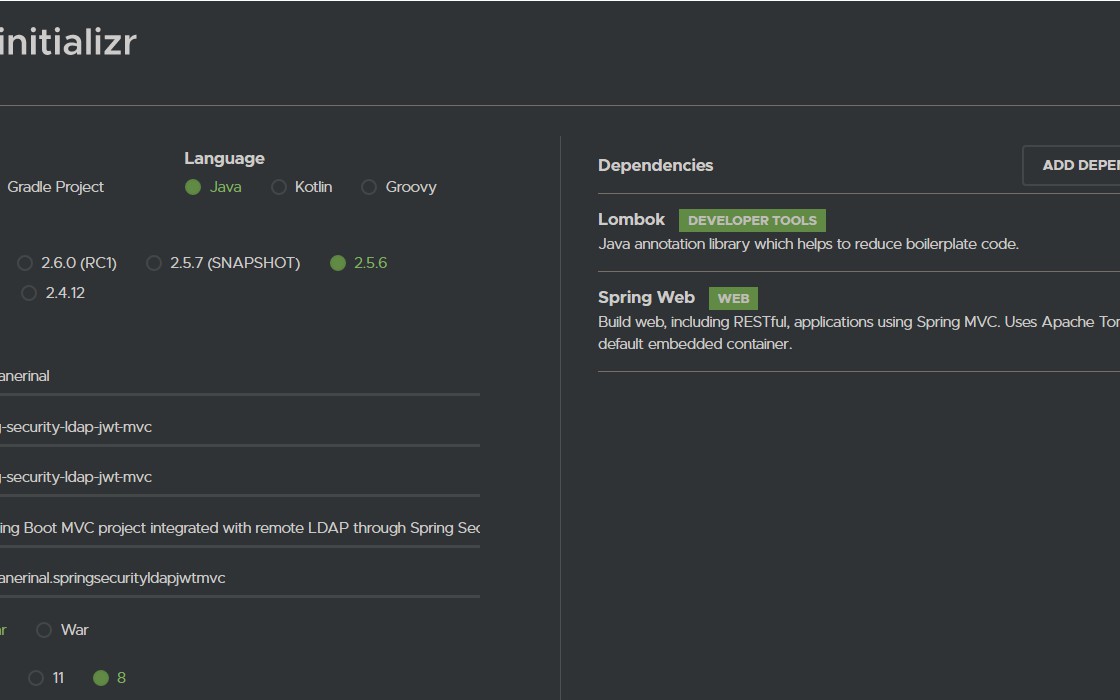Select the Gradle Project option

(55, 187)
